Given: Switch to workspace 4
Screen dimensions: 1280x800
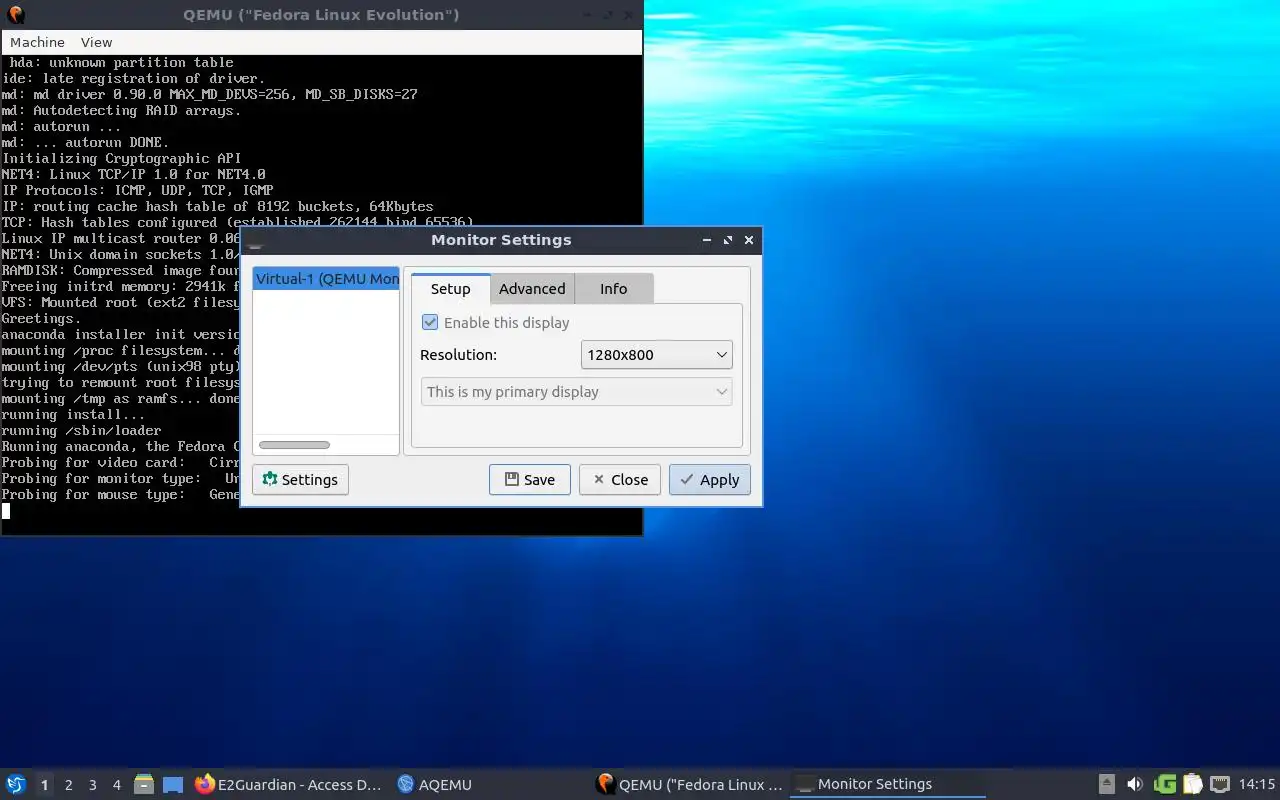Looking at the screenshot, I should [116, 785].
